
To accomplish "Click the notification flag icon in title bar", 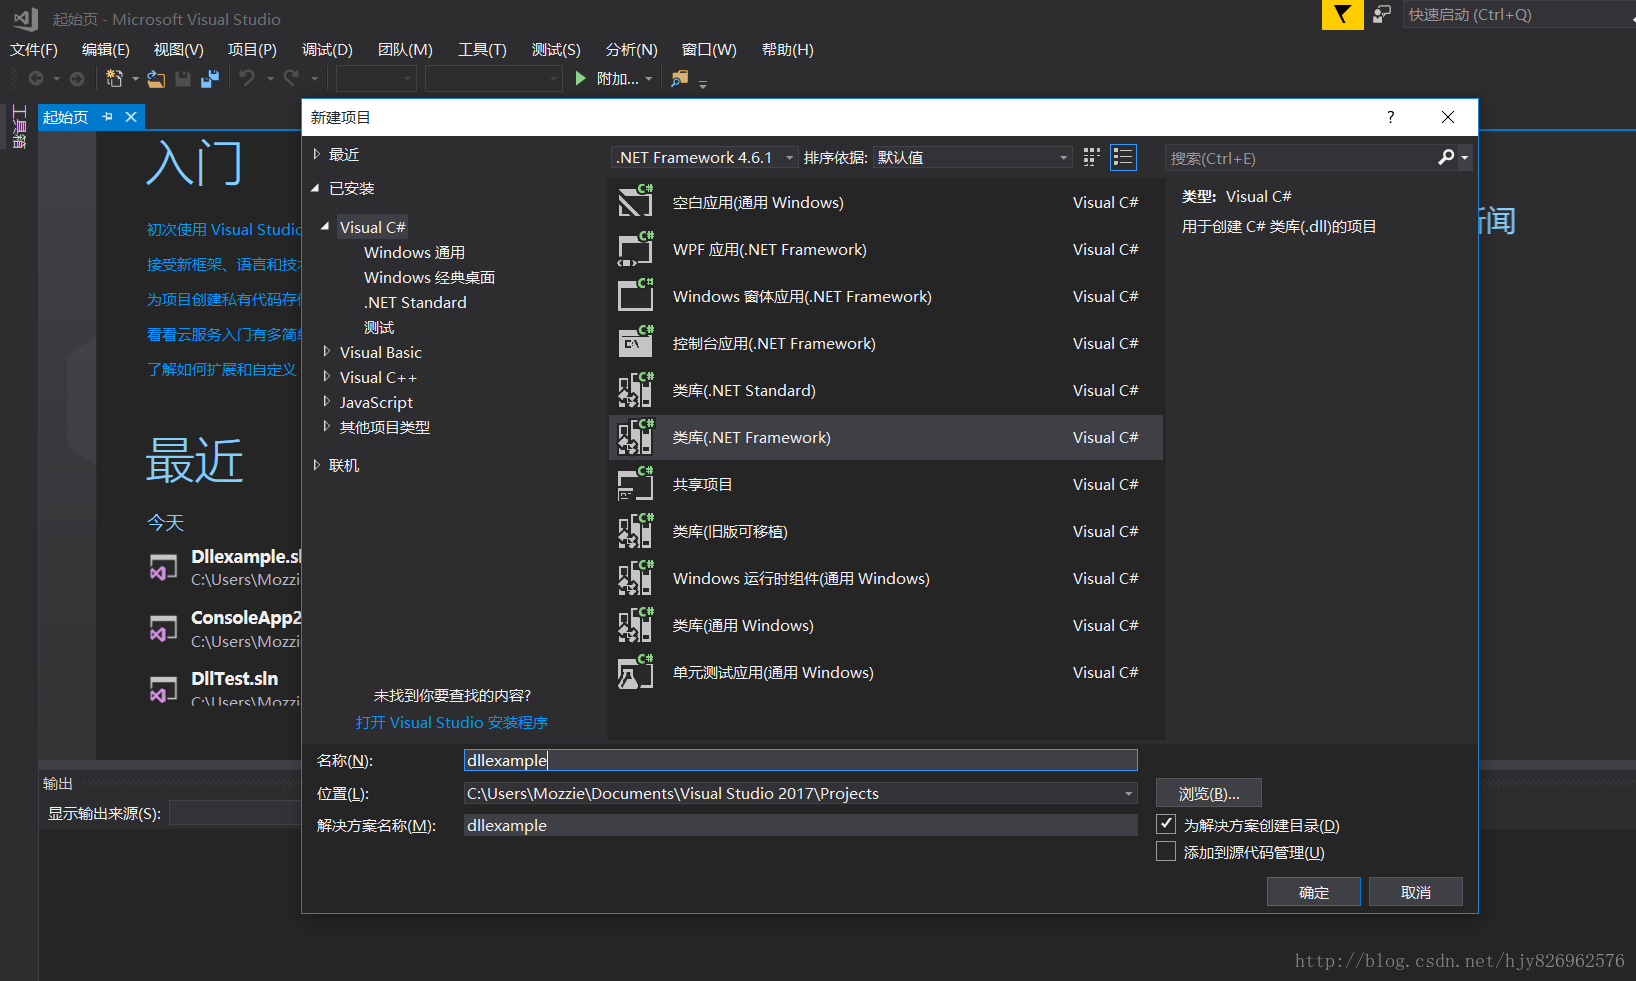I will 1342,15.
